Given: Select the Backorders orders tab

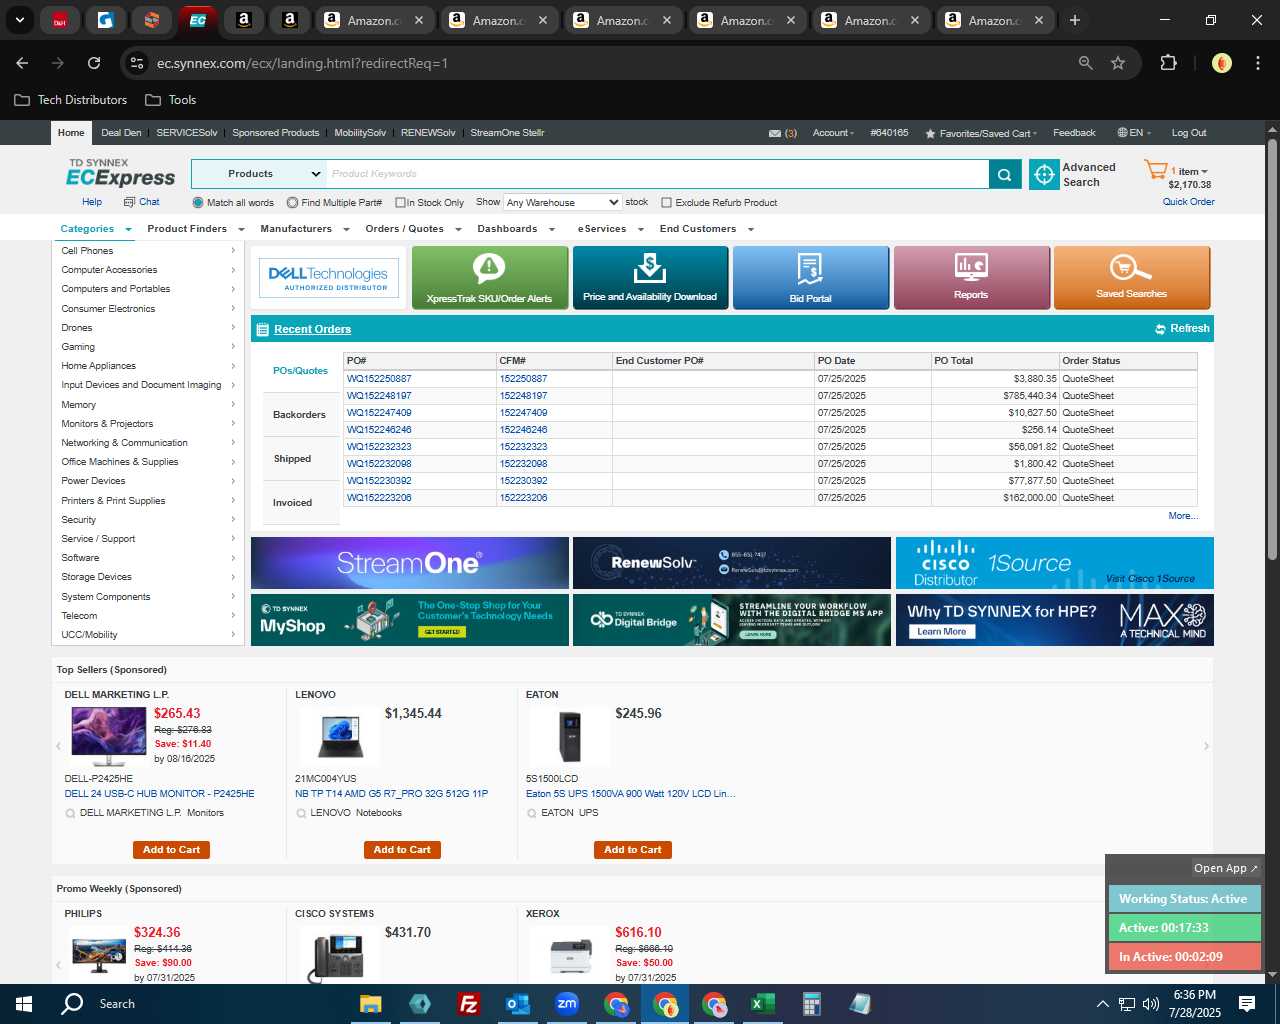Looking at the screenshot, I should click(300, 415).
